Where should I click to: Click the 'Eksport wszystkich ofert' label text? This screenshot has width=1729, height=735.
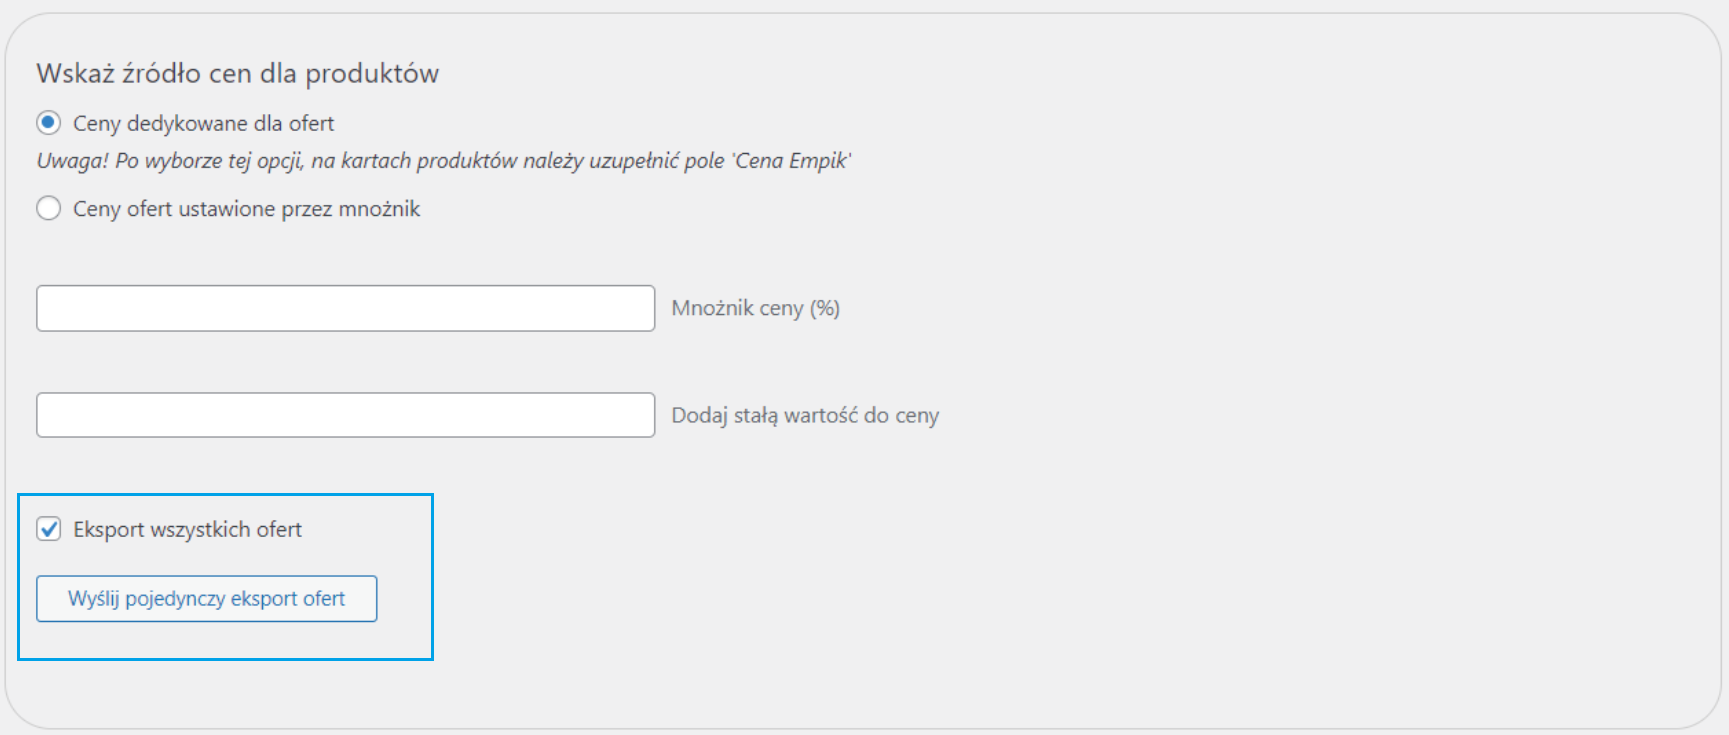pos(187,529)
